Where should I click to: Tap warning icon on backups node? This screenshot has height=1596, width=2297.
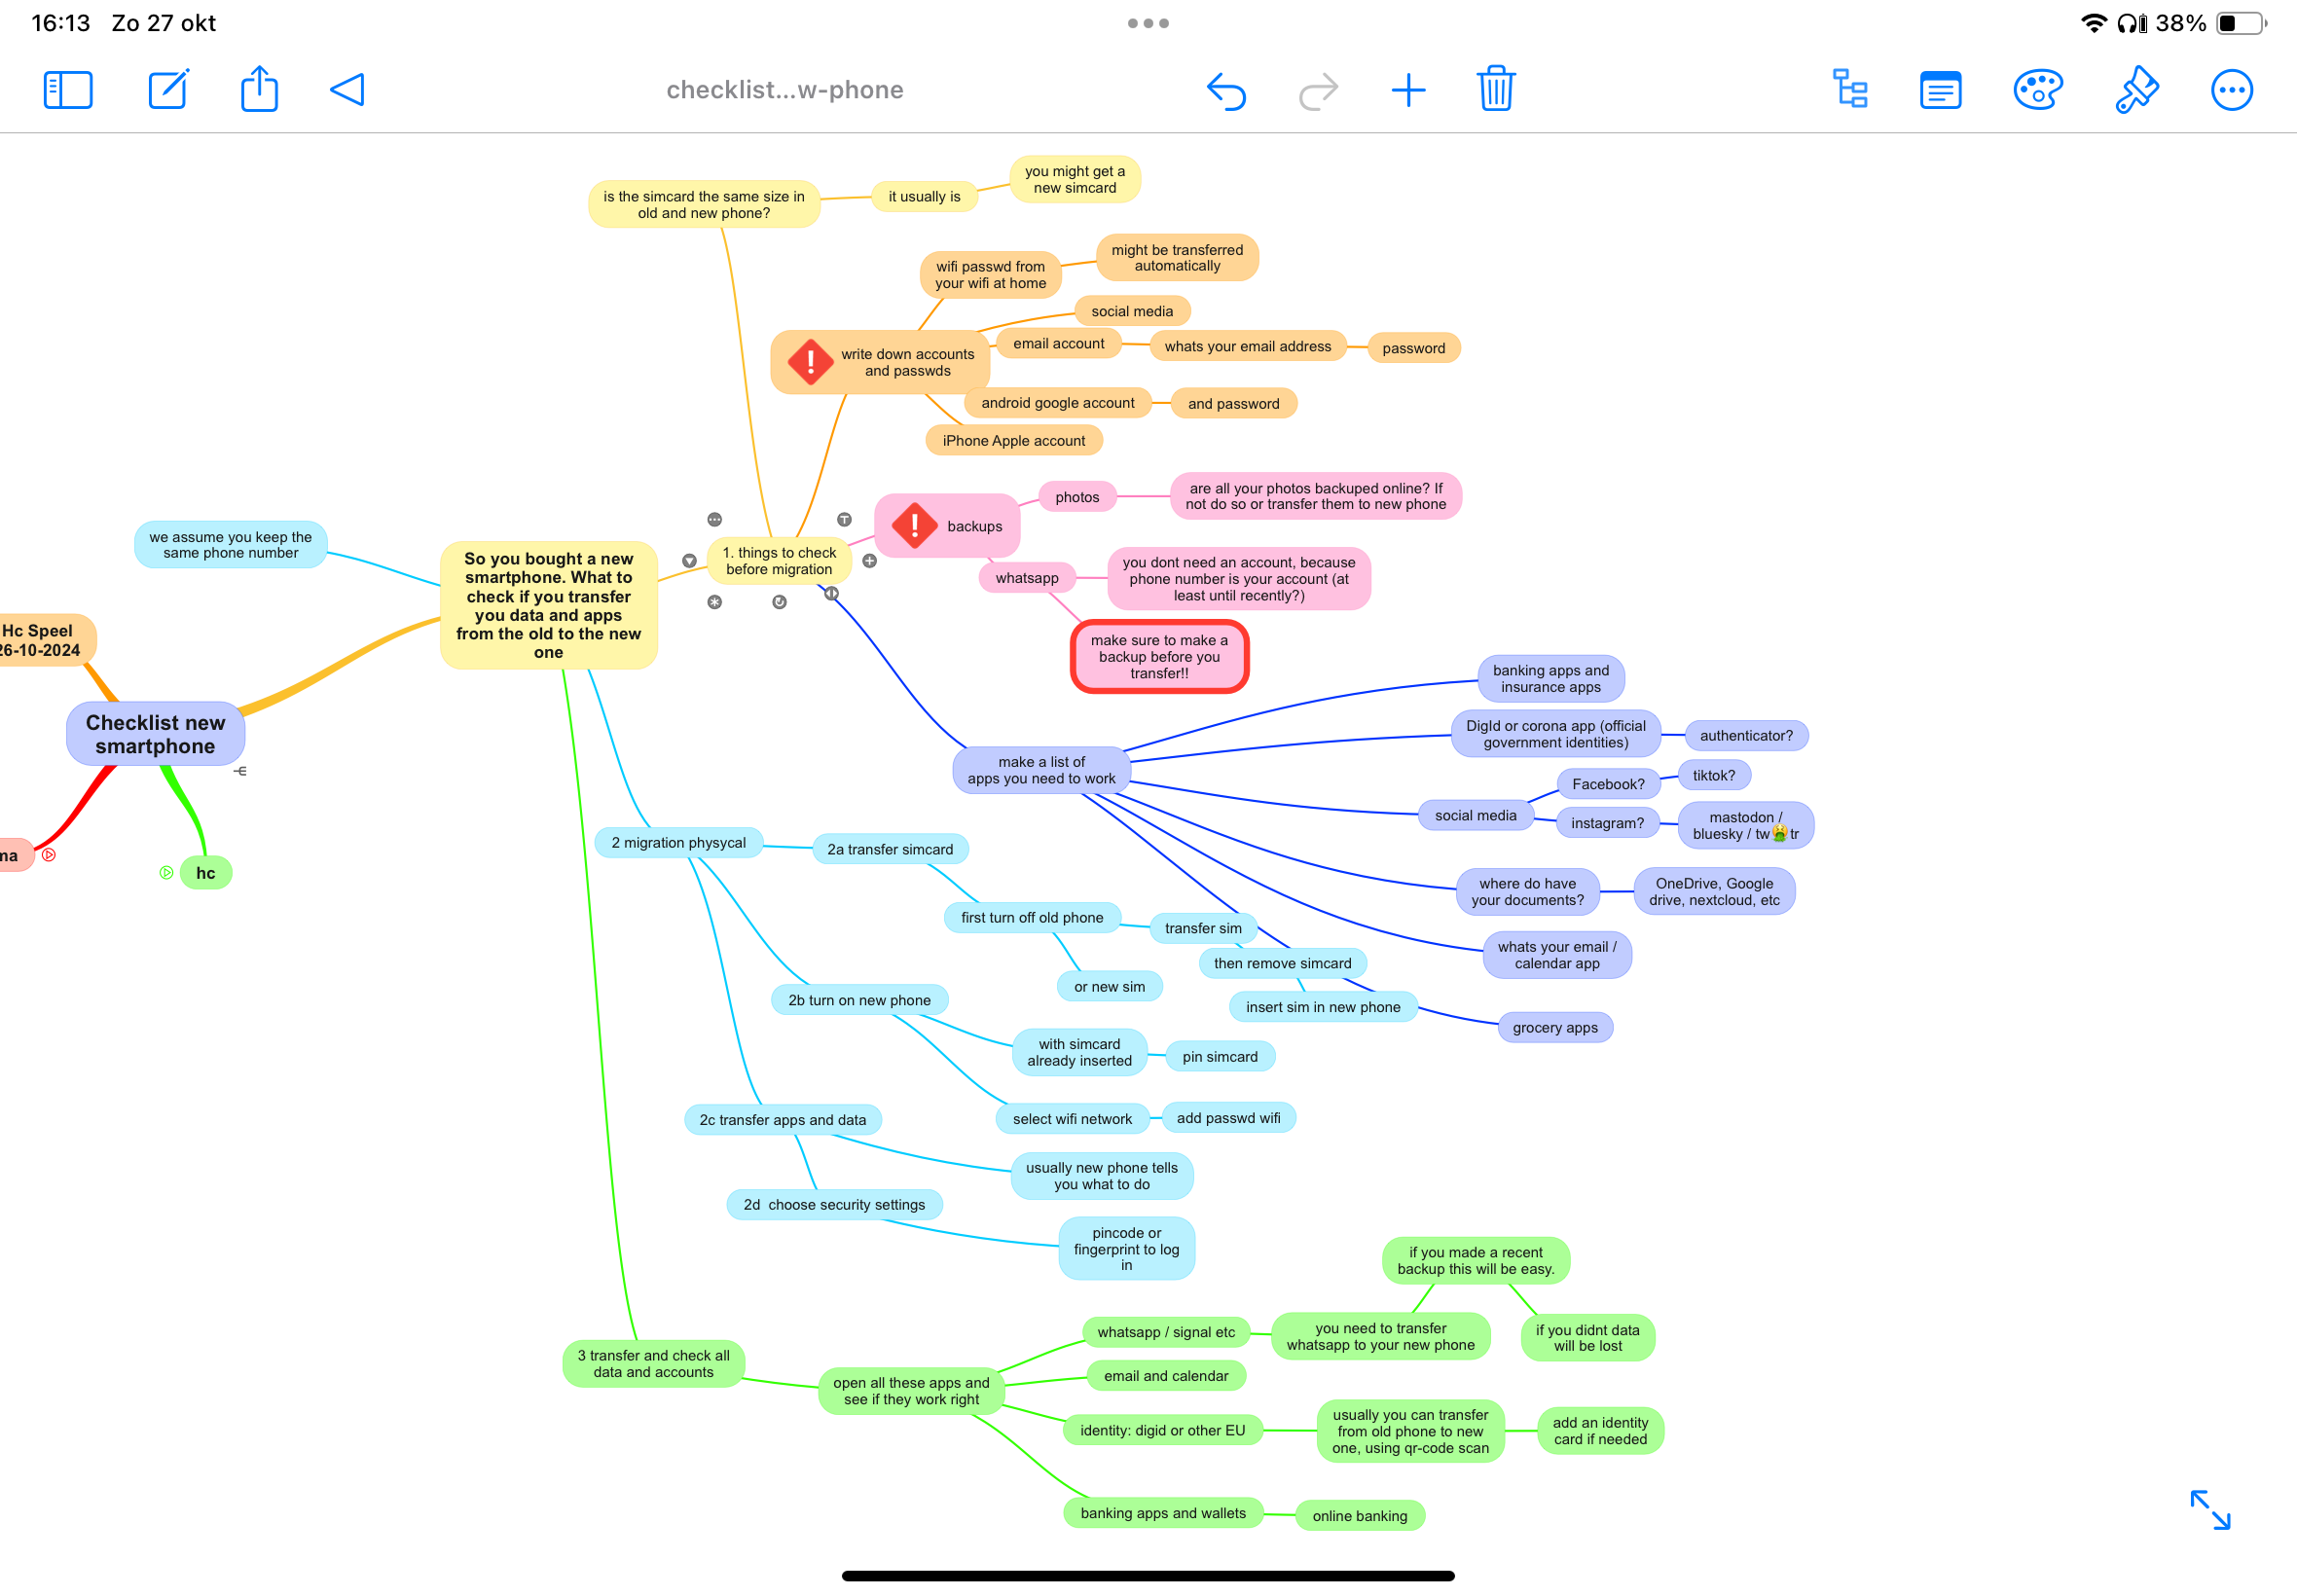coord(914,526)
